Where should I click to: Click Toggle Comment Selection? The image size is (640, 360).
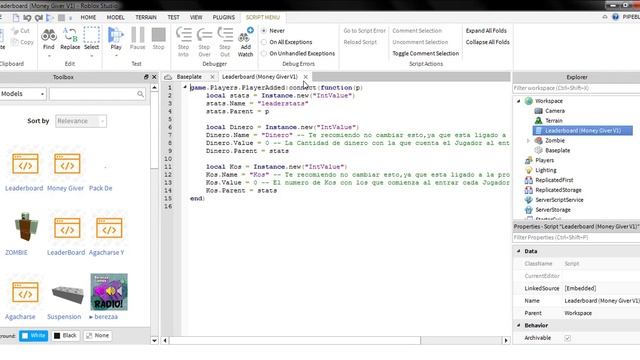[x=426, y=53]
